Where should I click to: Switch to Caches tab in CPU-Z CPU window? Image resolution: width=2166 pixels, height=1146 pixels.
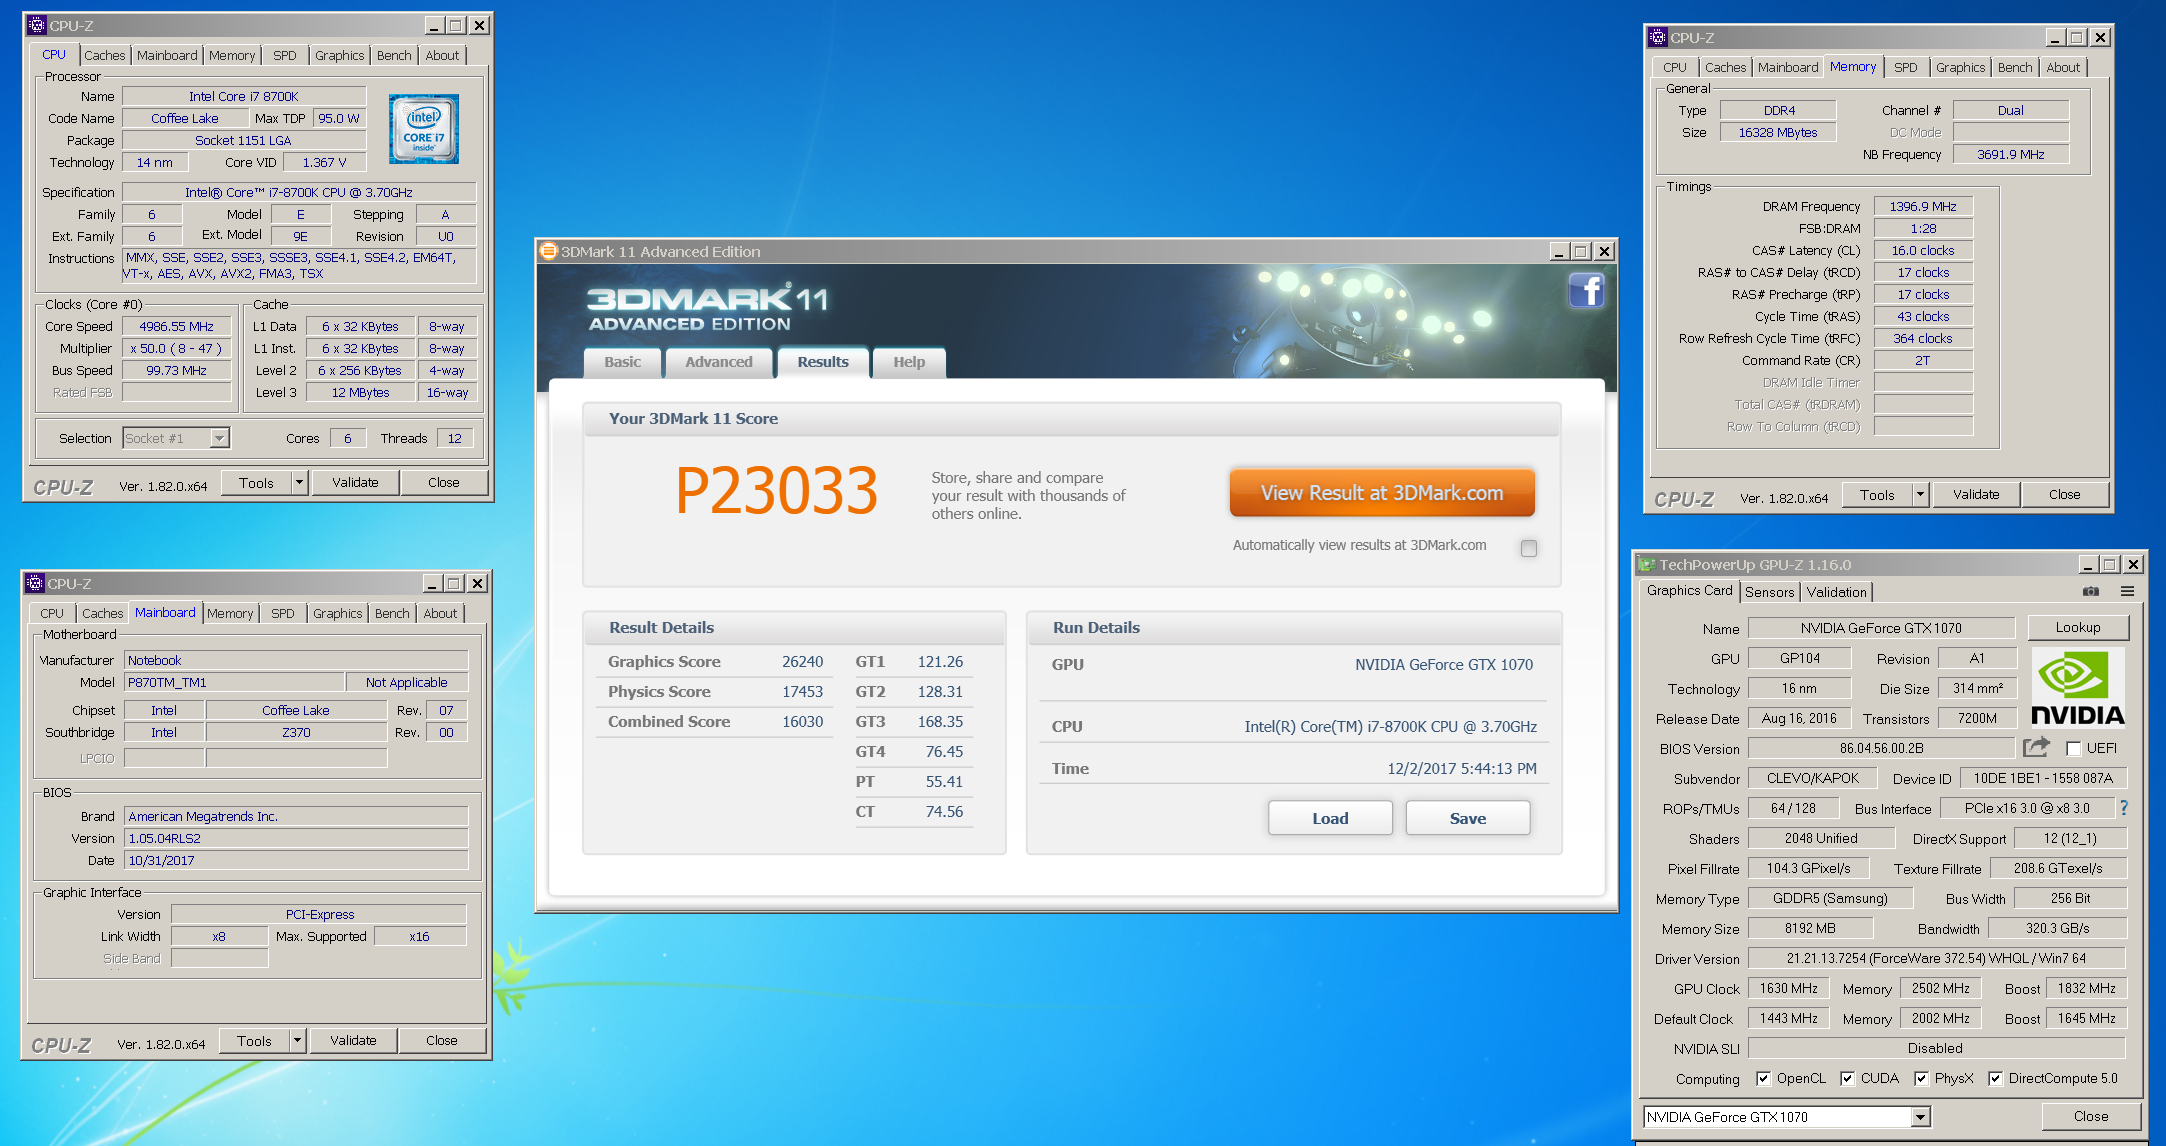click(104, 56)
